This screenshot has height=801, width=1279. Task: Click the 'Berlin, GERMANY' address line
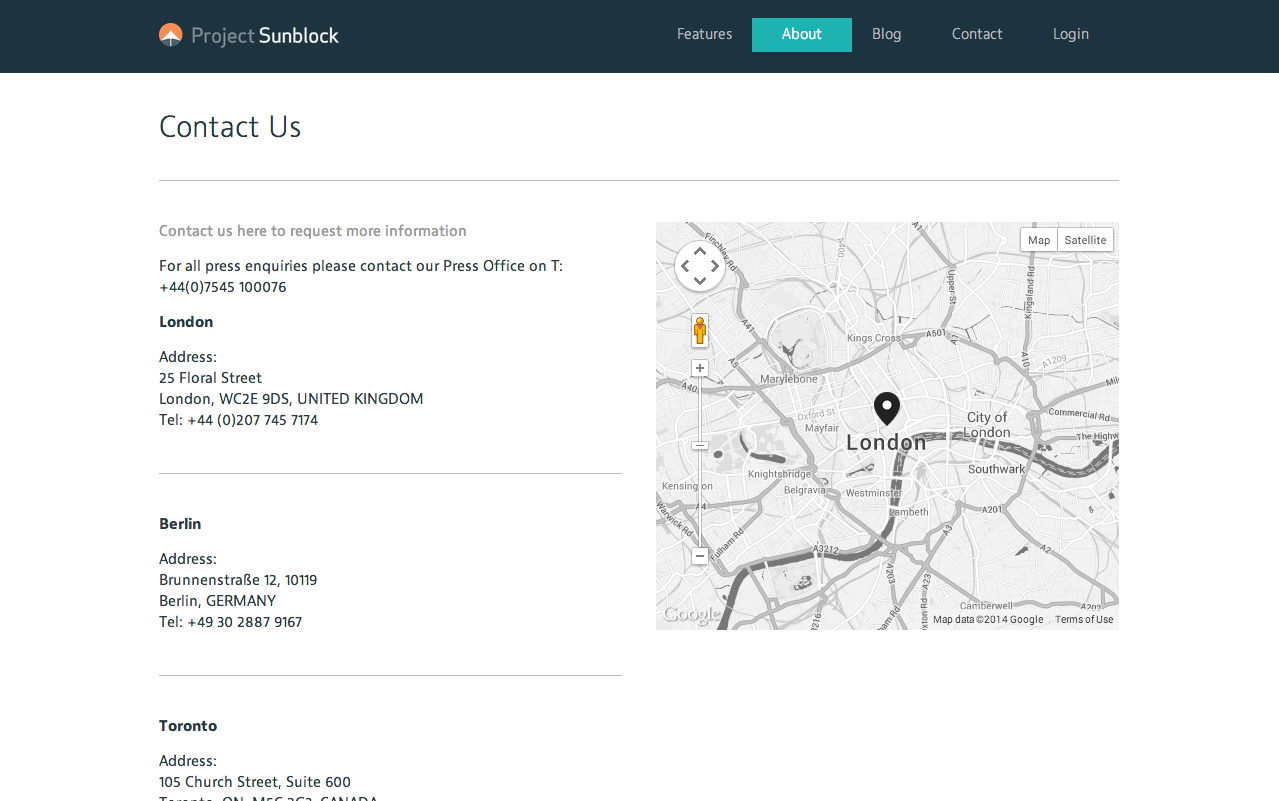point(218,601)
